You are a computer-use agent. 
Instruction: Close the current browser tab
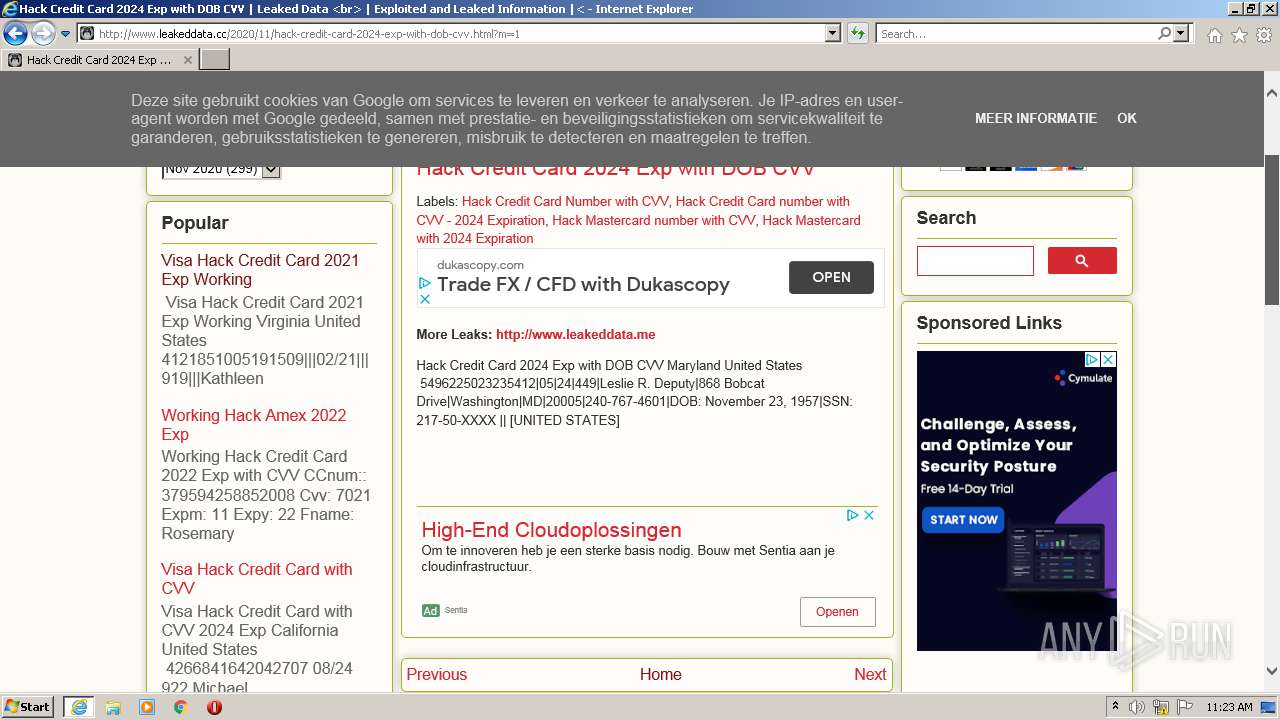188,60
